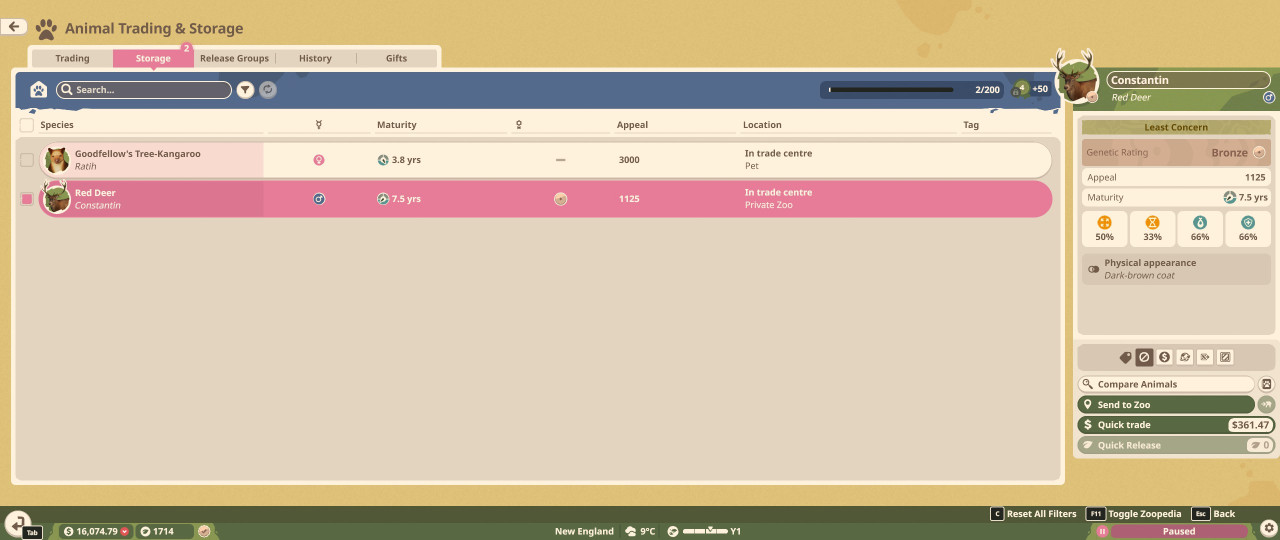Uncheck the Red Deer Constantin checkbox
The height and width of the screenshot is (540, 1280).
click(27, 199)
